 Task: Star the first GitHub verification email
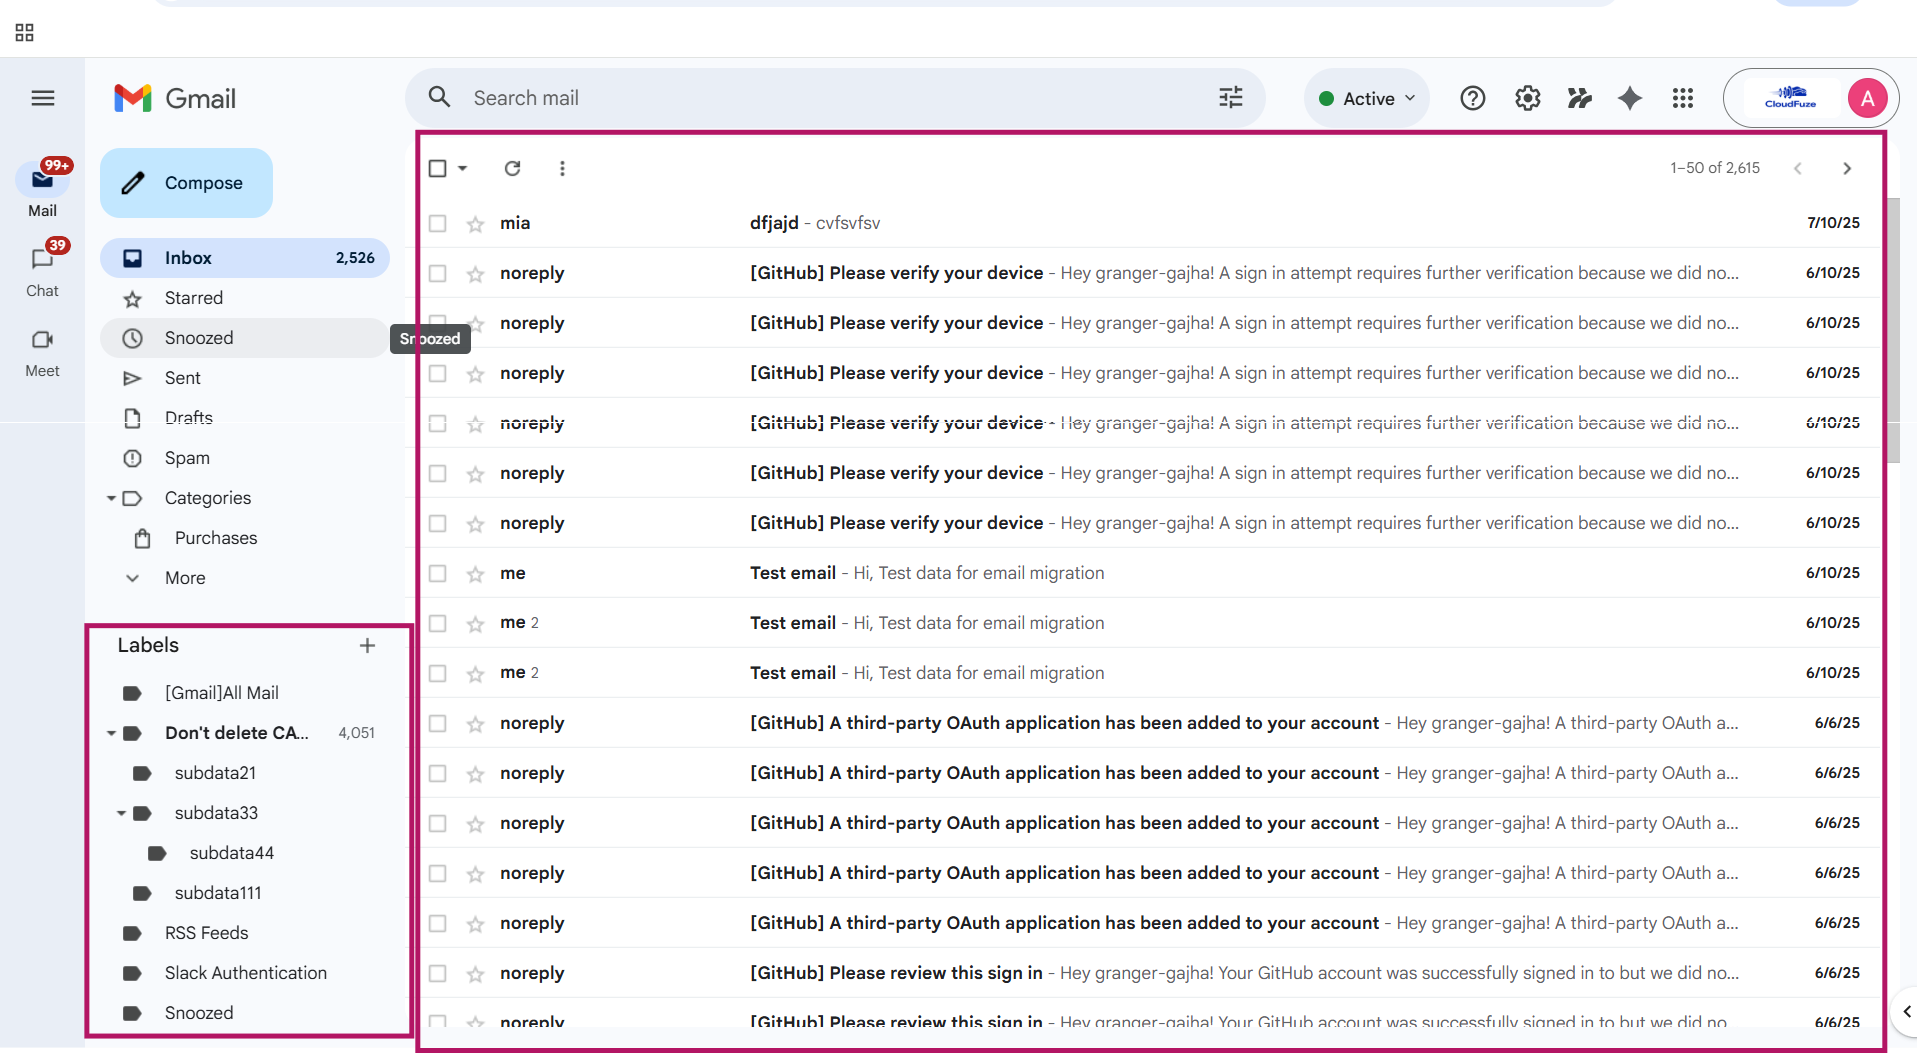point(474,273)
